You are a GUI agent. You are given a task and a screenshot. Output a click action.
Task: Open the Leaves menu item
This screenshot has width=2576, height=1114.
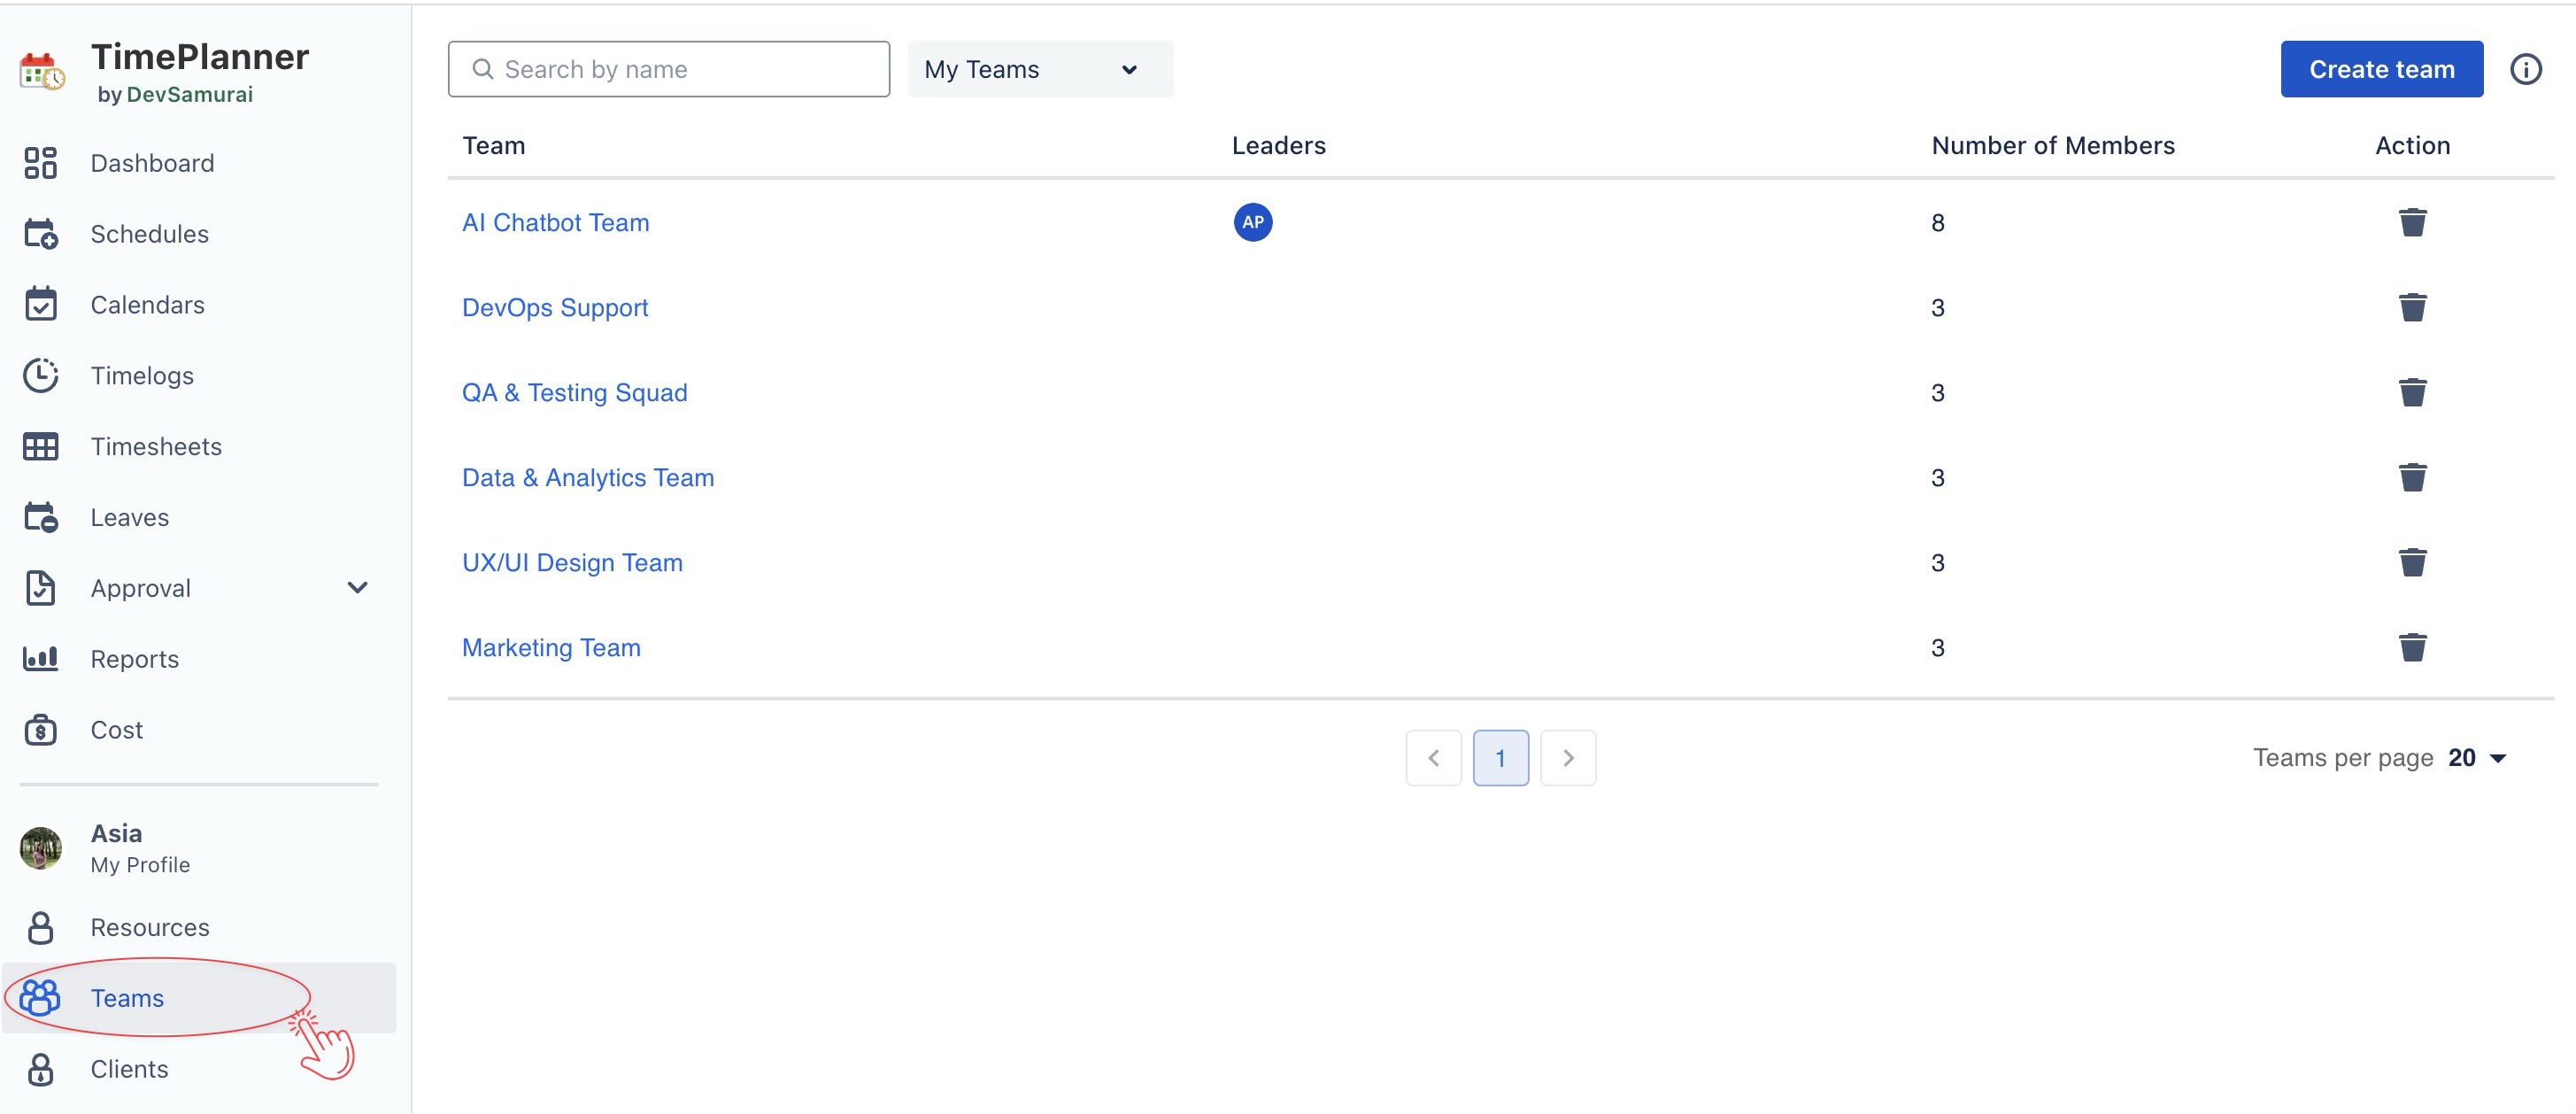(x=129, y=517)
